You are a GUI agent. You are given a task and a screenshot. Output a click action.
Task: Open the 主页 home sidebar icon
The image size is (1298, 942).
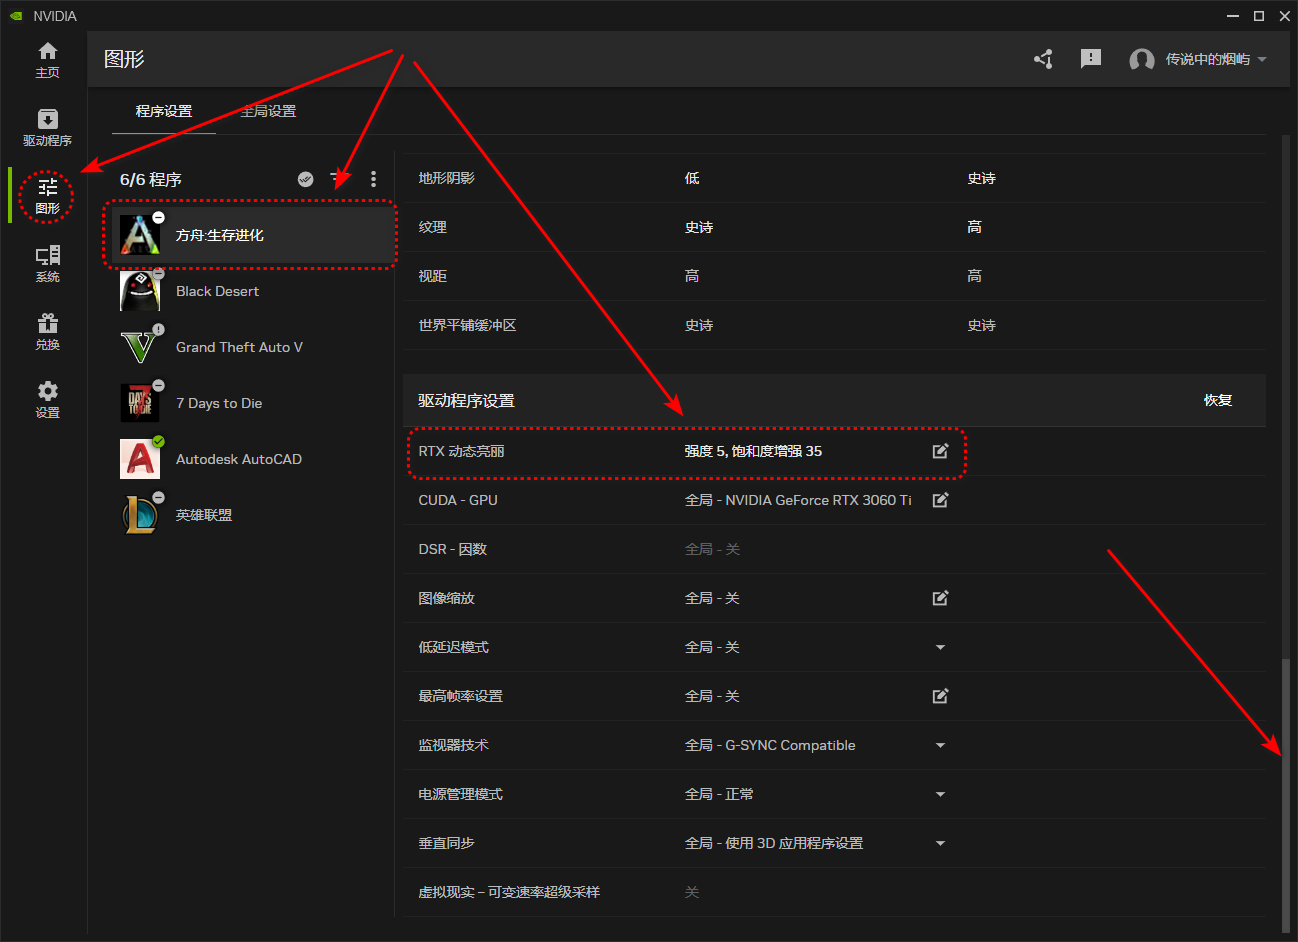click(47, 60)
